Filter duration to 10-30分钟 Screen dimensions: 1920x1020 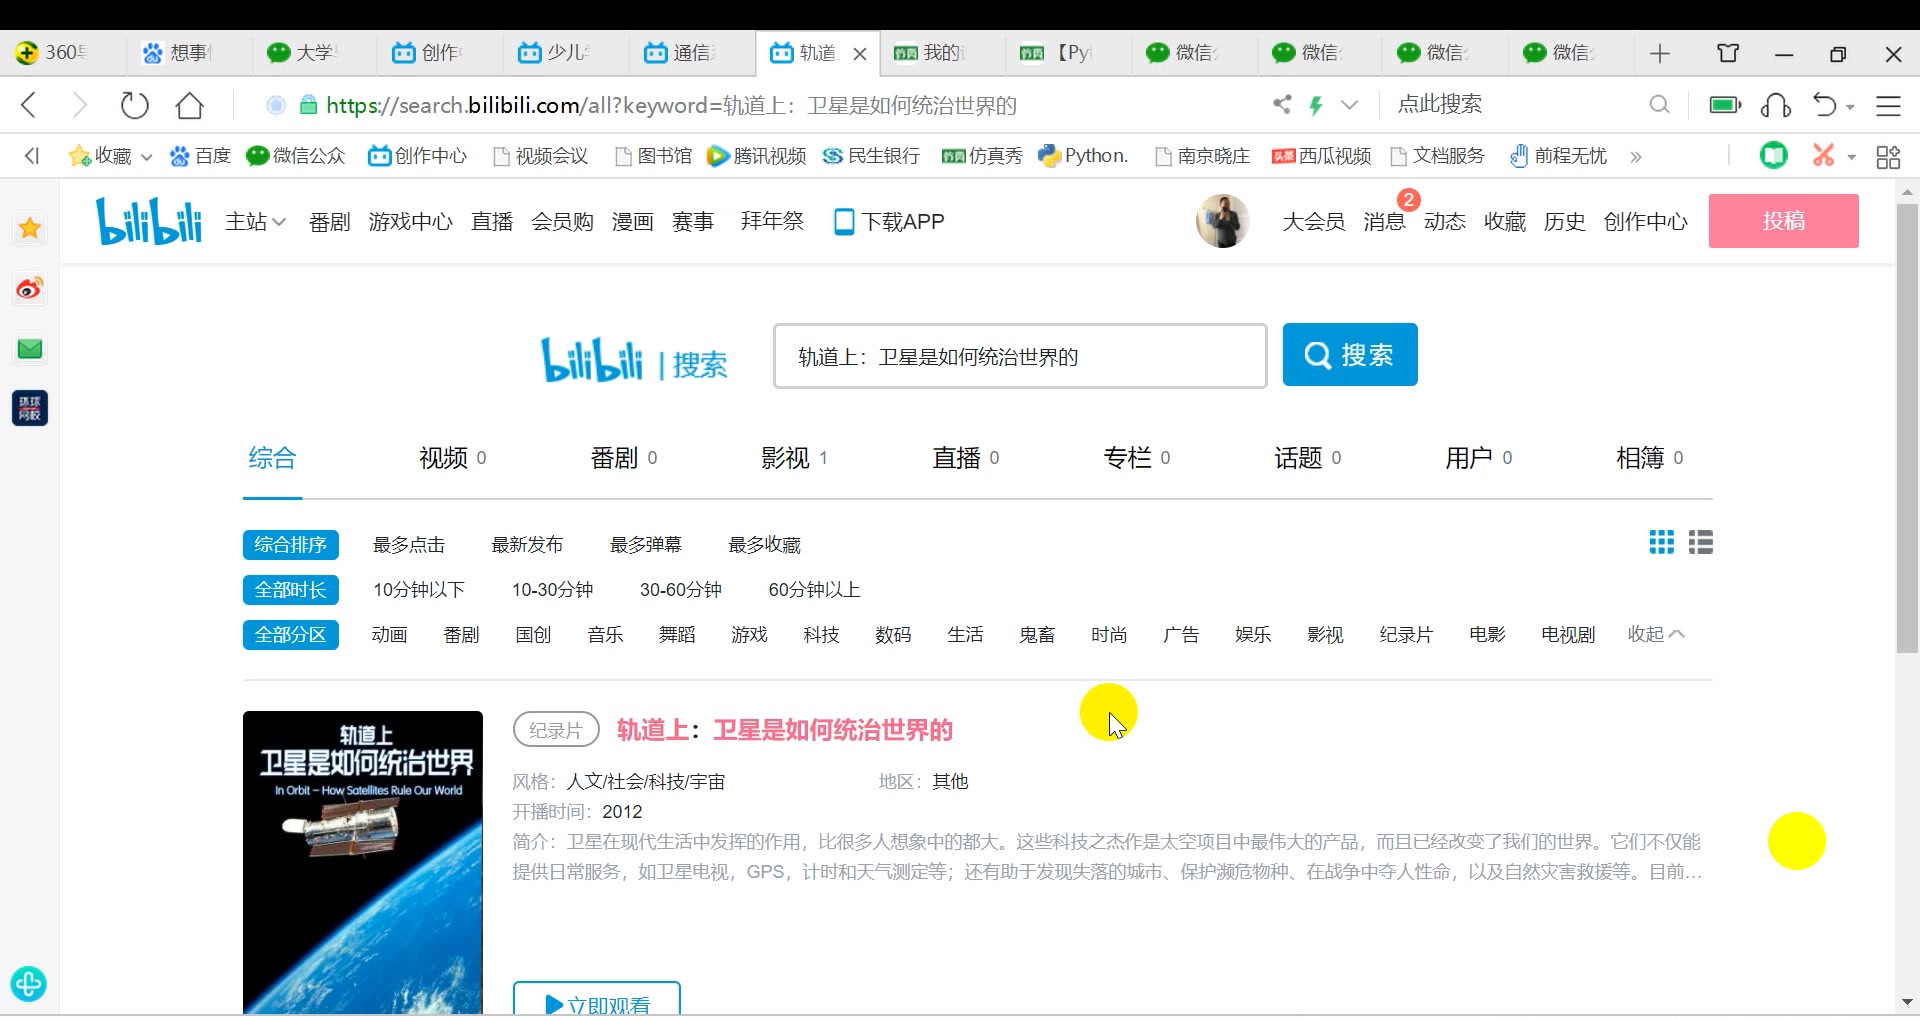pos(552,590)
